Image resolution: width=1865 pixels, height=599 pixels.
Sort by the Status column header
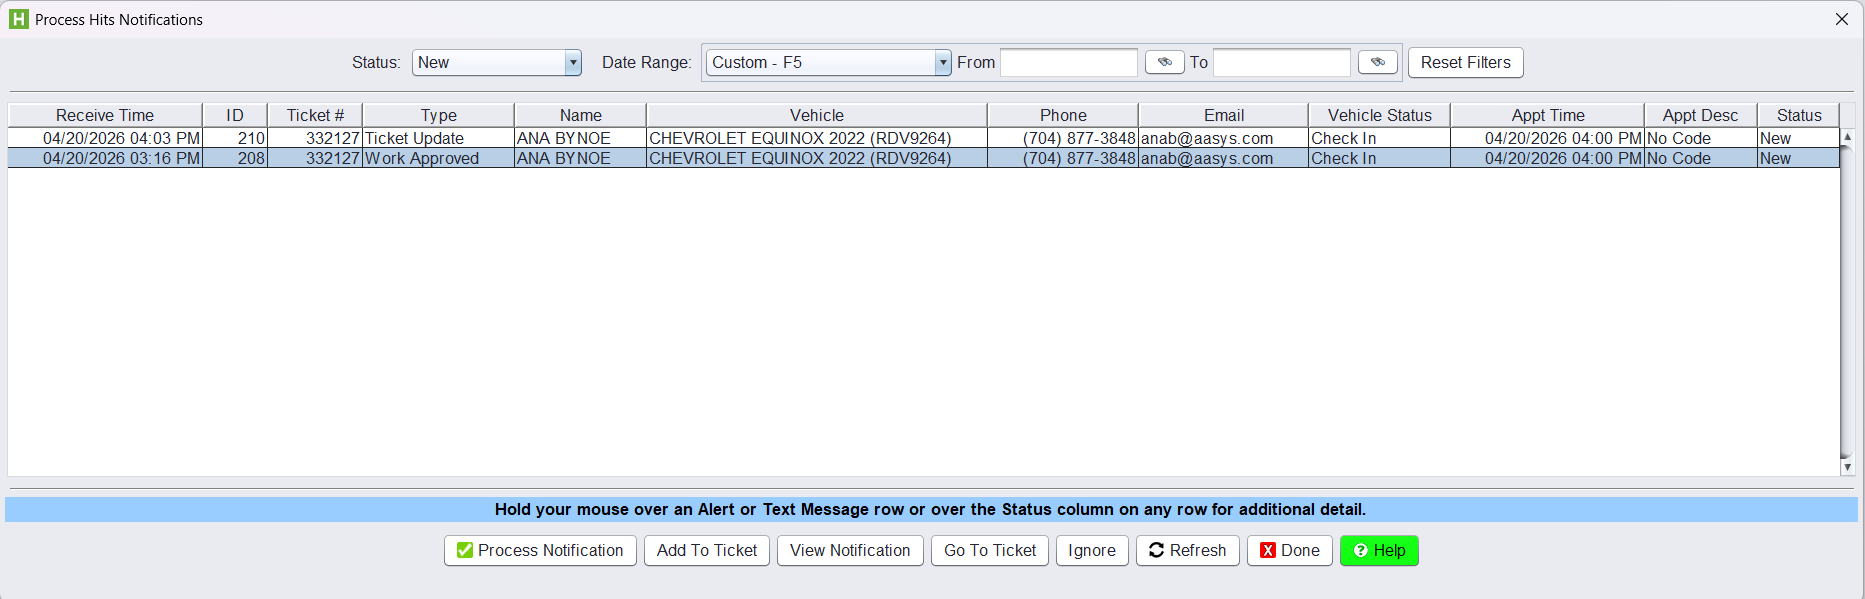tap(1799, 115)
